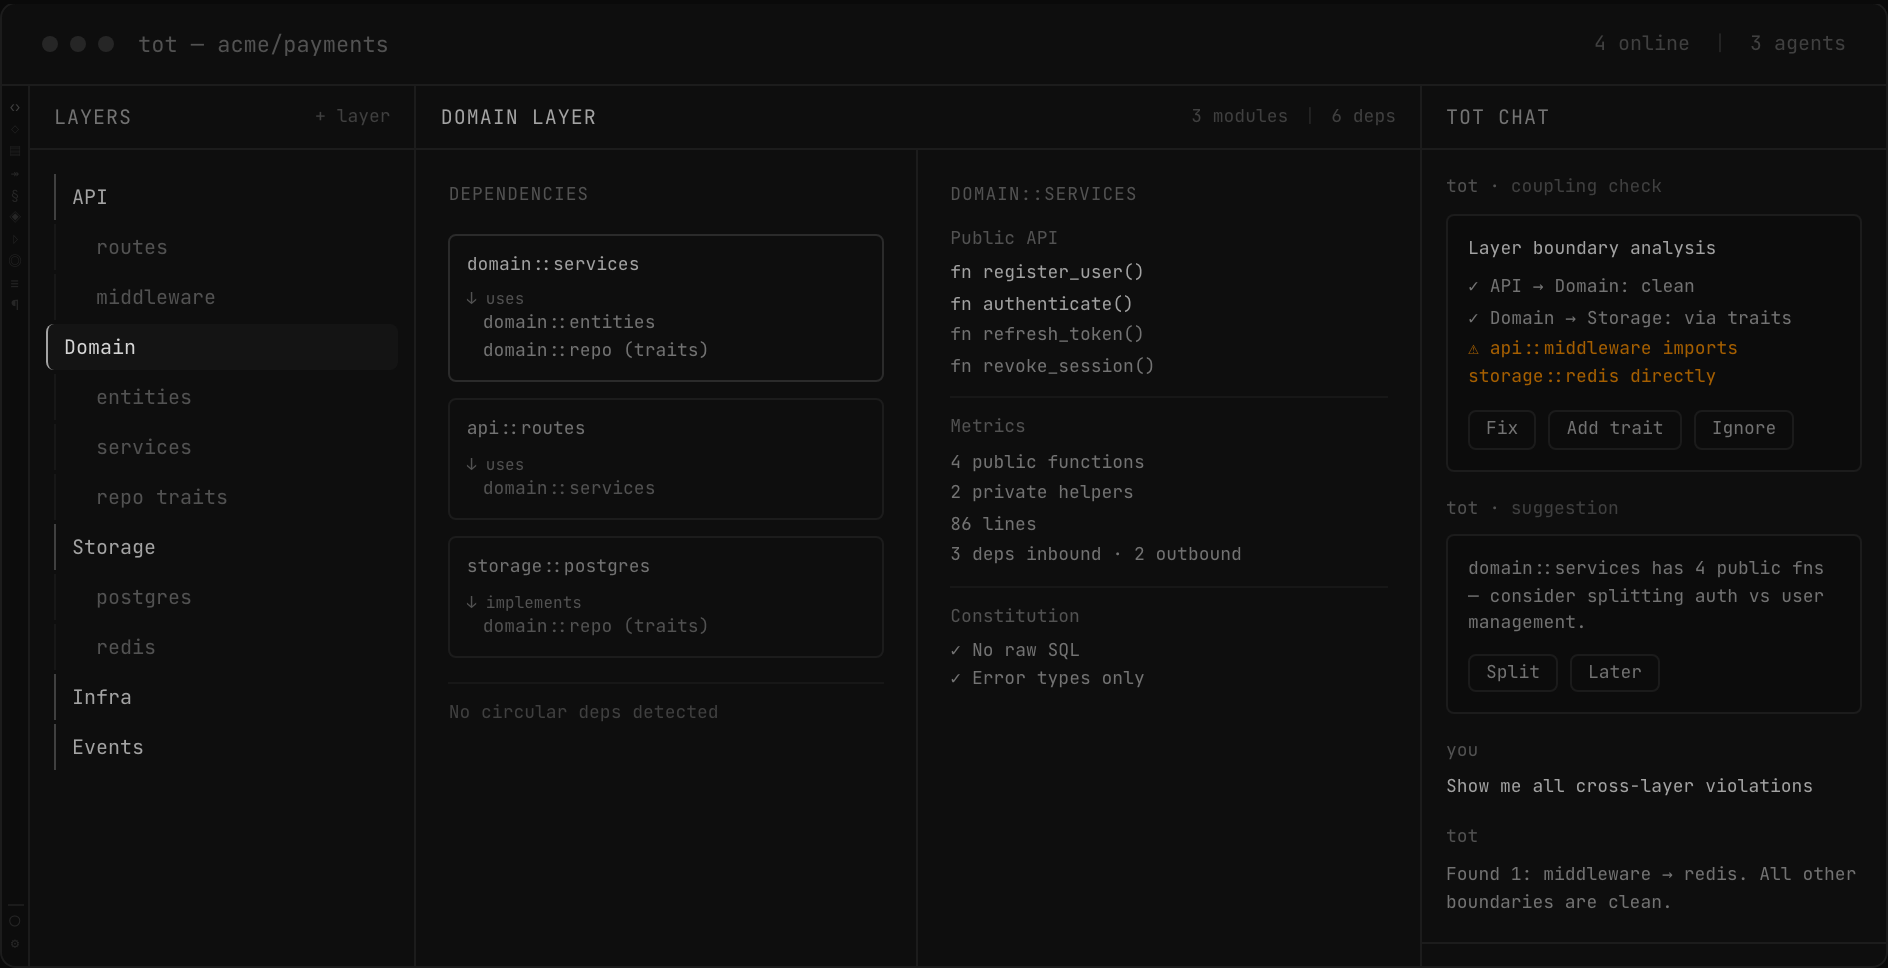Viewport: 1888px width, 968px height.
Task: Choose Later on the suggestion card
Action: (x=1615, y=673)
